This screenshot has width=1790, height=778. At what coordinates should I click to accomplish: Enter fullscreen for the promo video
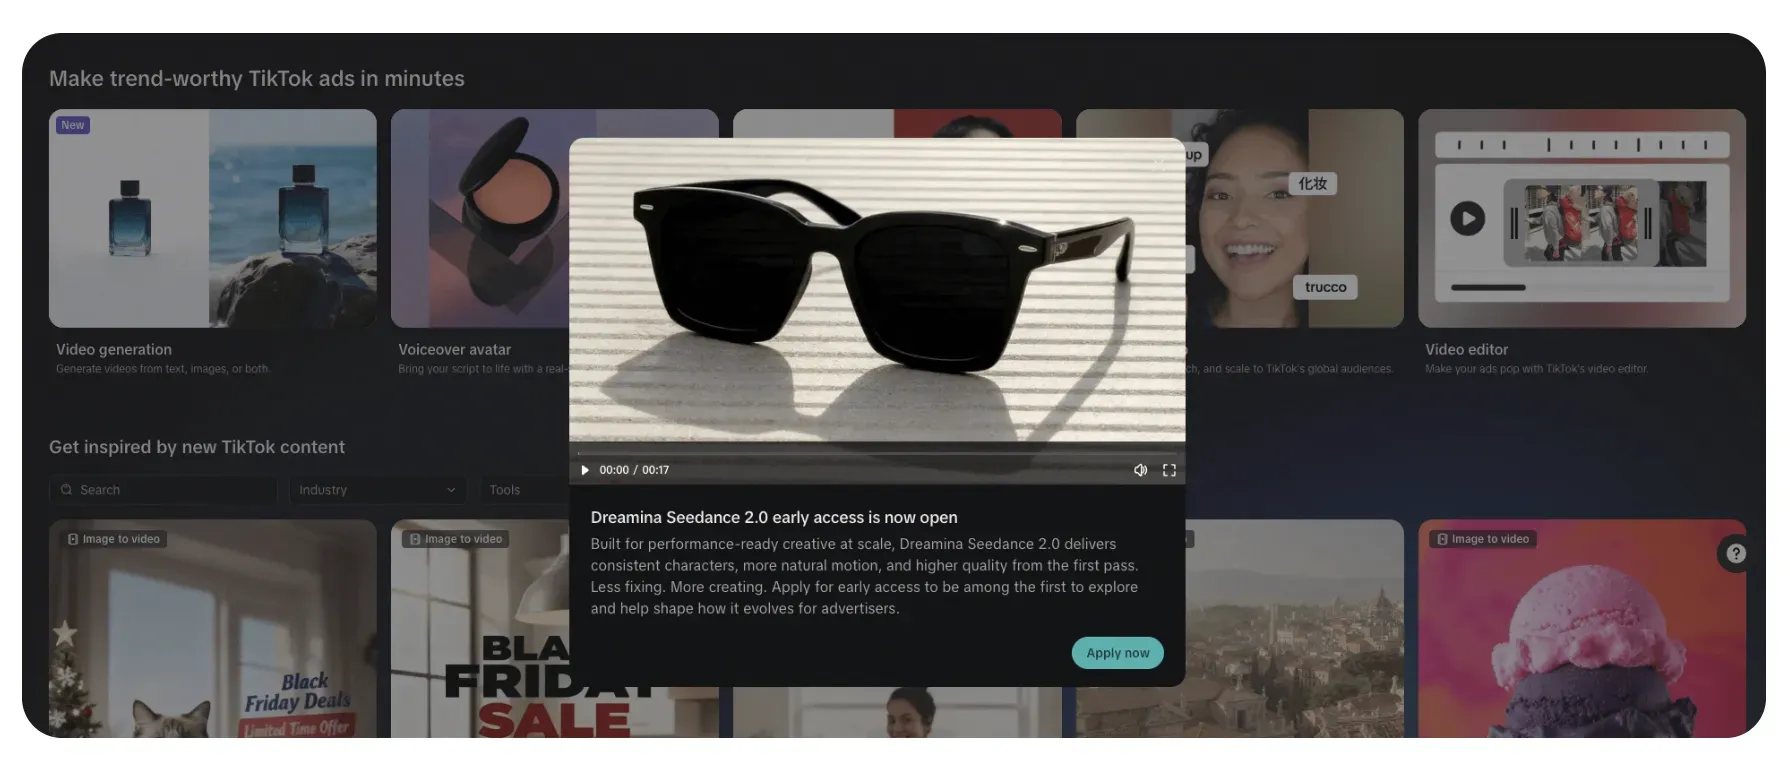coord(1169,470)
